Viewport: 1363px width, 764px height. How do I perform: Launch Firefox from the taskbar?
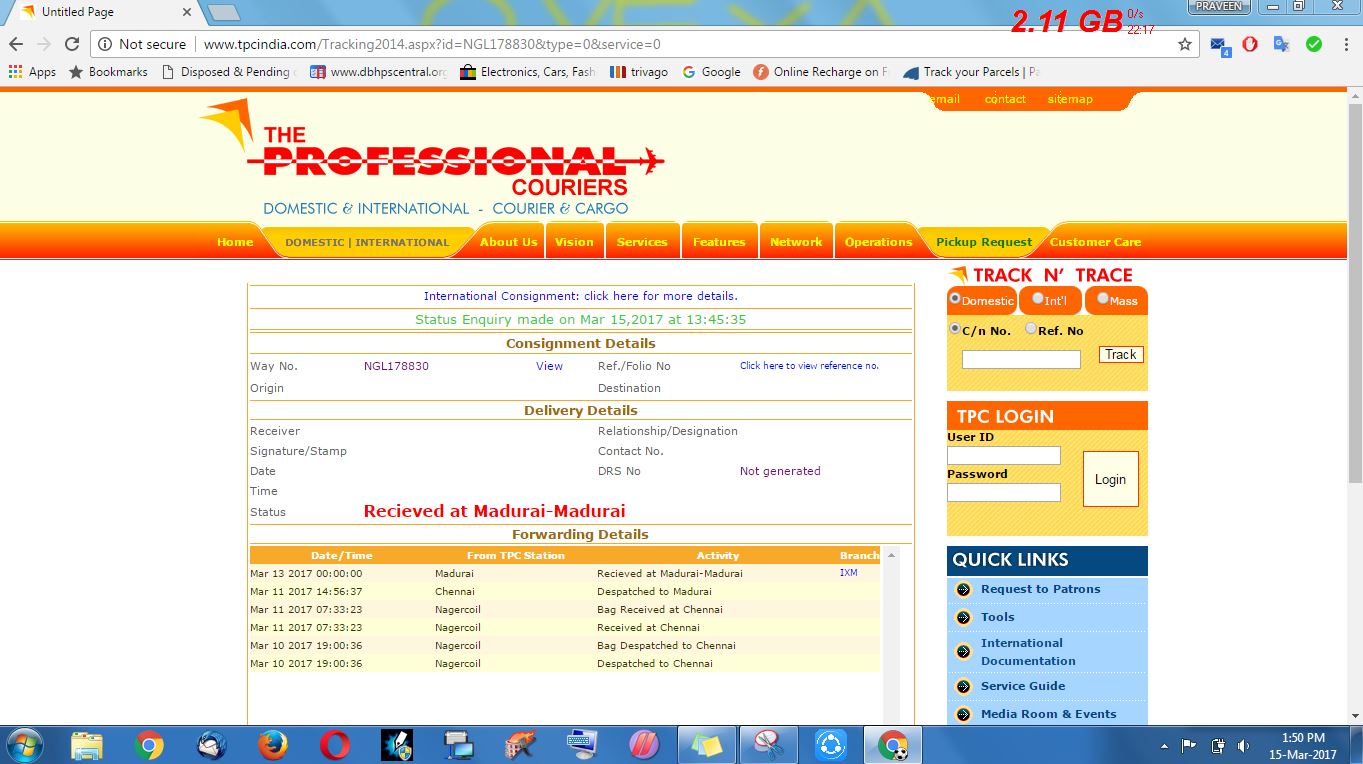(x=272, y=745)
